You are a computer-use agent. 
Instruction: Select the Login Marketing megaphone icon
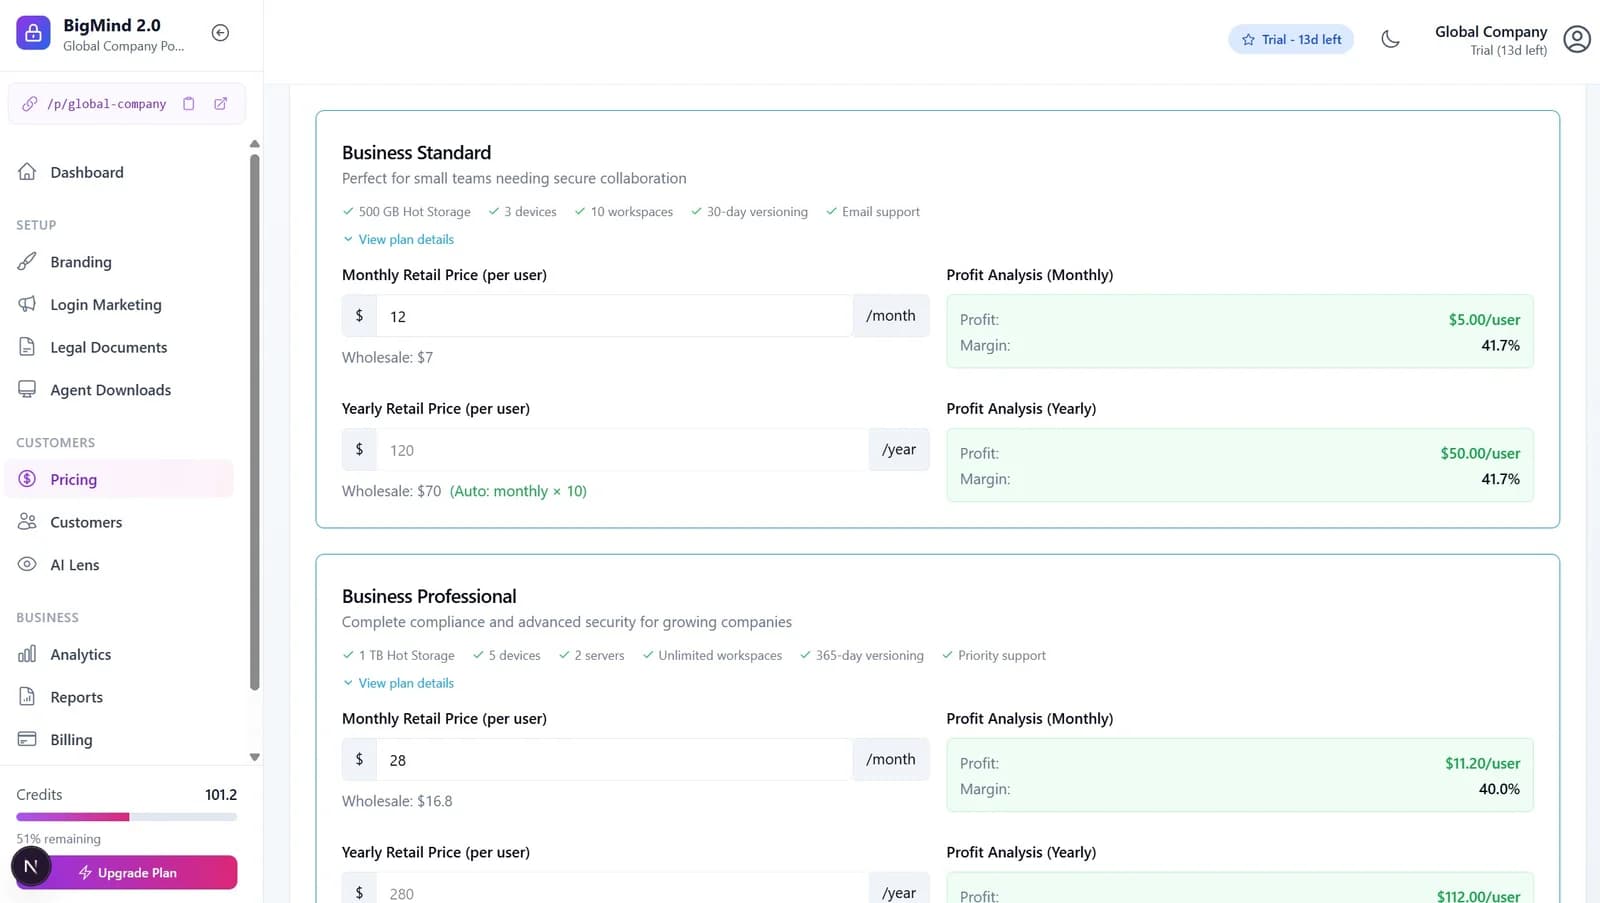point(27,304)
